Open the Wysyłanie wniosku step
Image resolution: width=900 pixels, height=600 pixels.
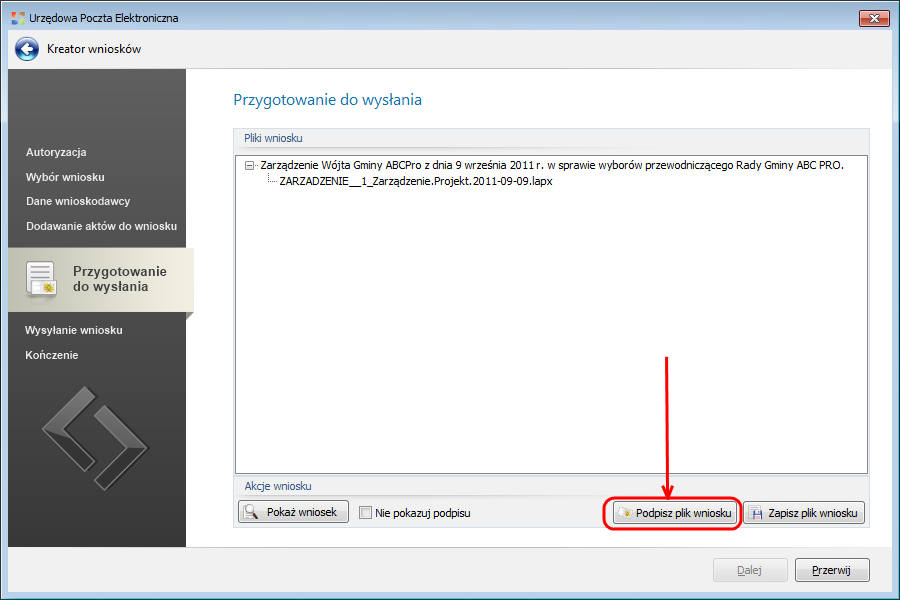tap(73, 330)
